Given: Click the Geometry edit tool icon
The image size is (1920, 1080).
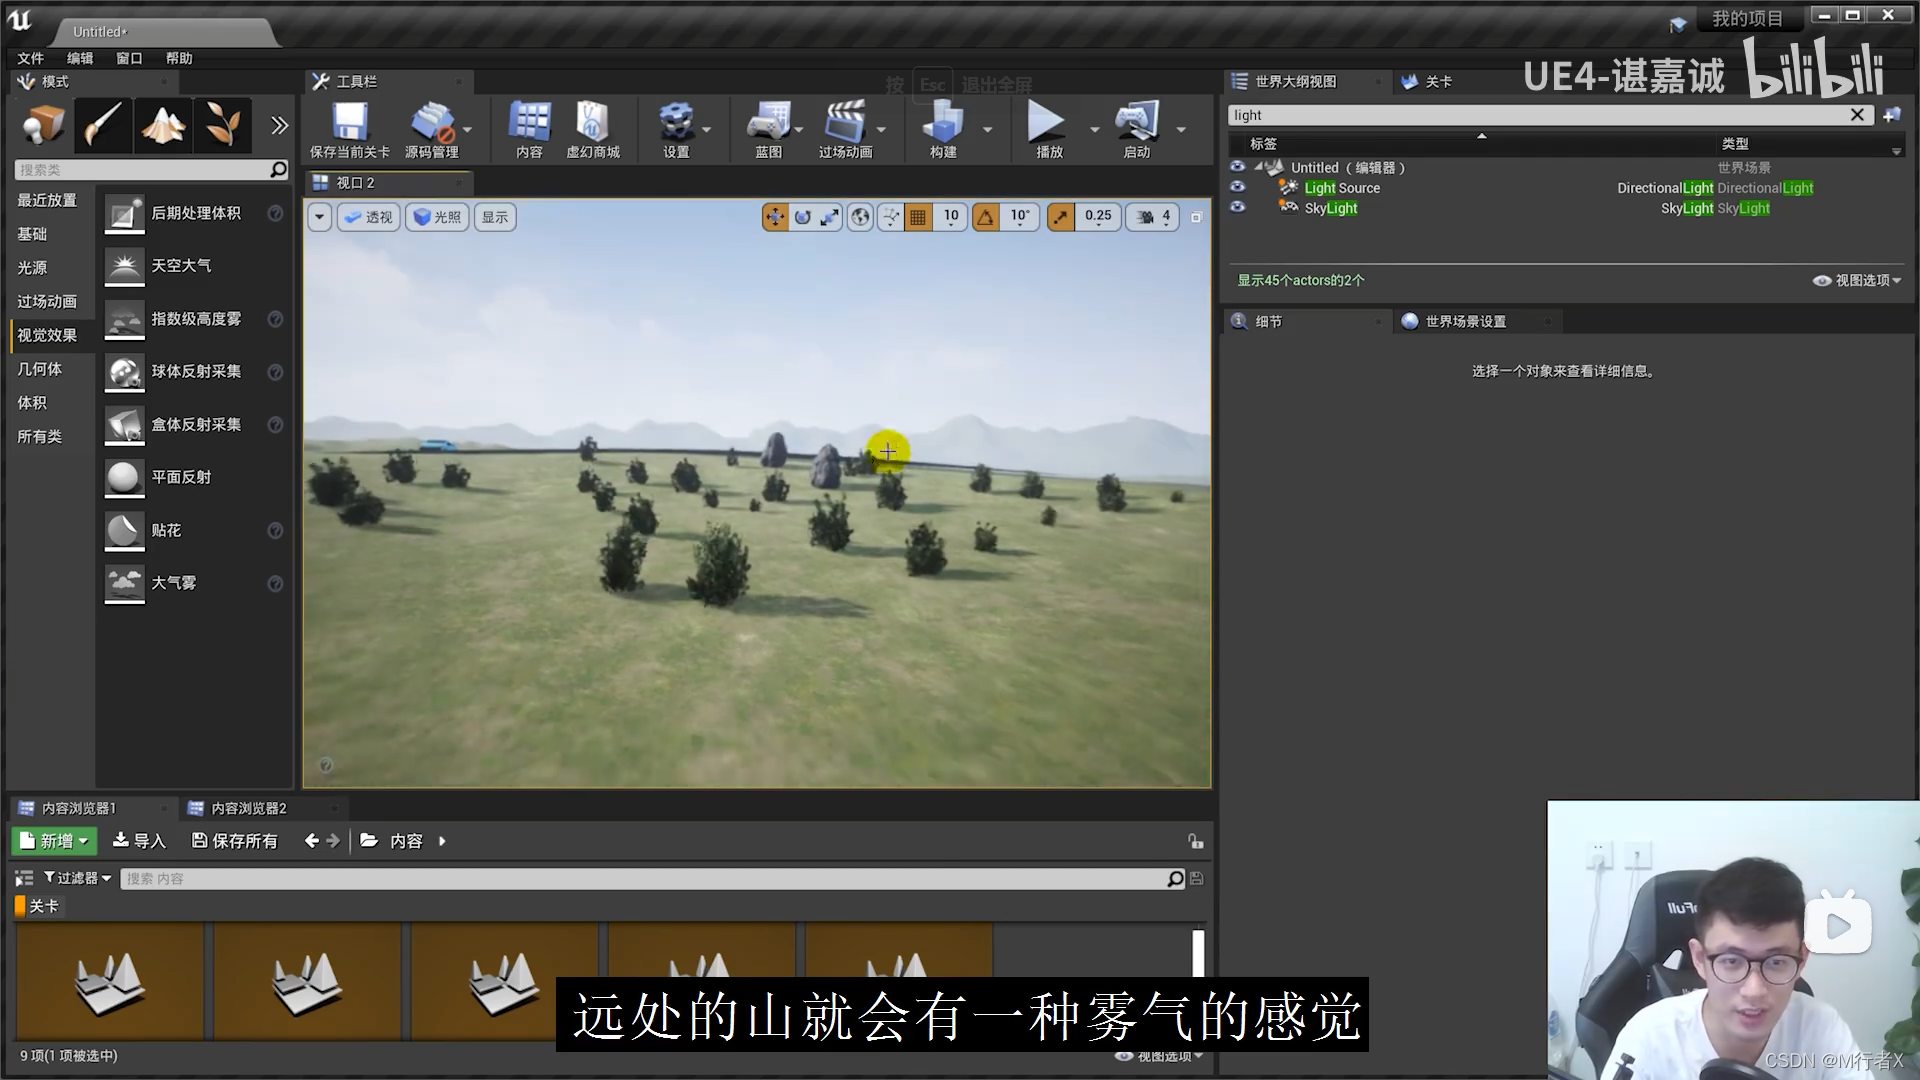Looking at the screenshot, I should (x=281, y=124).
